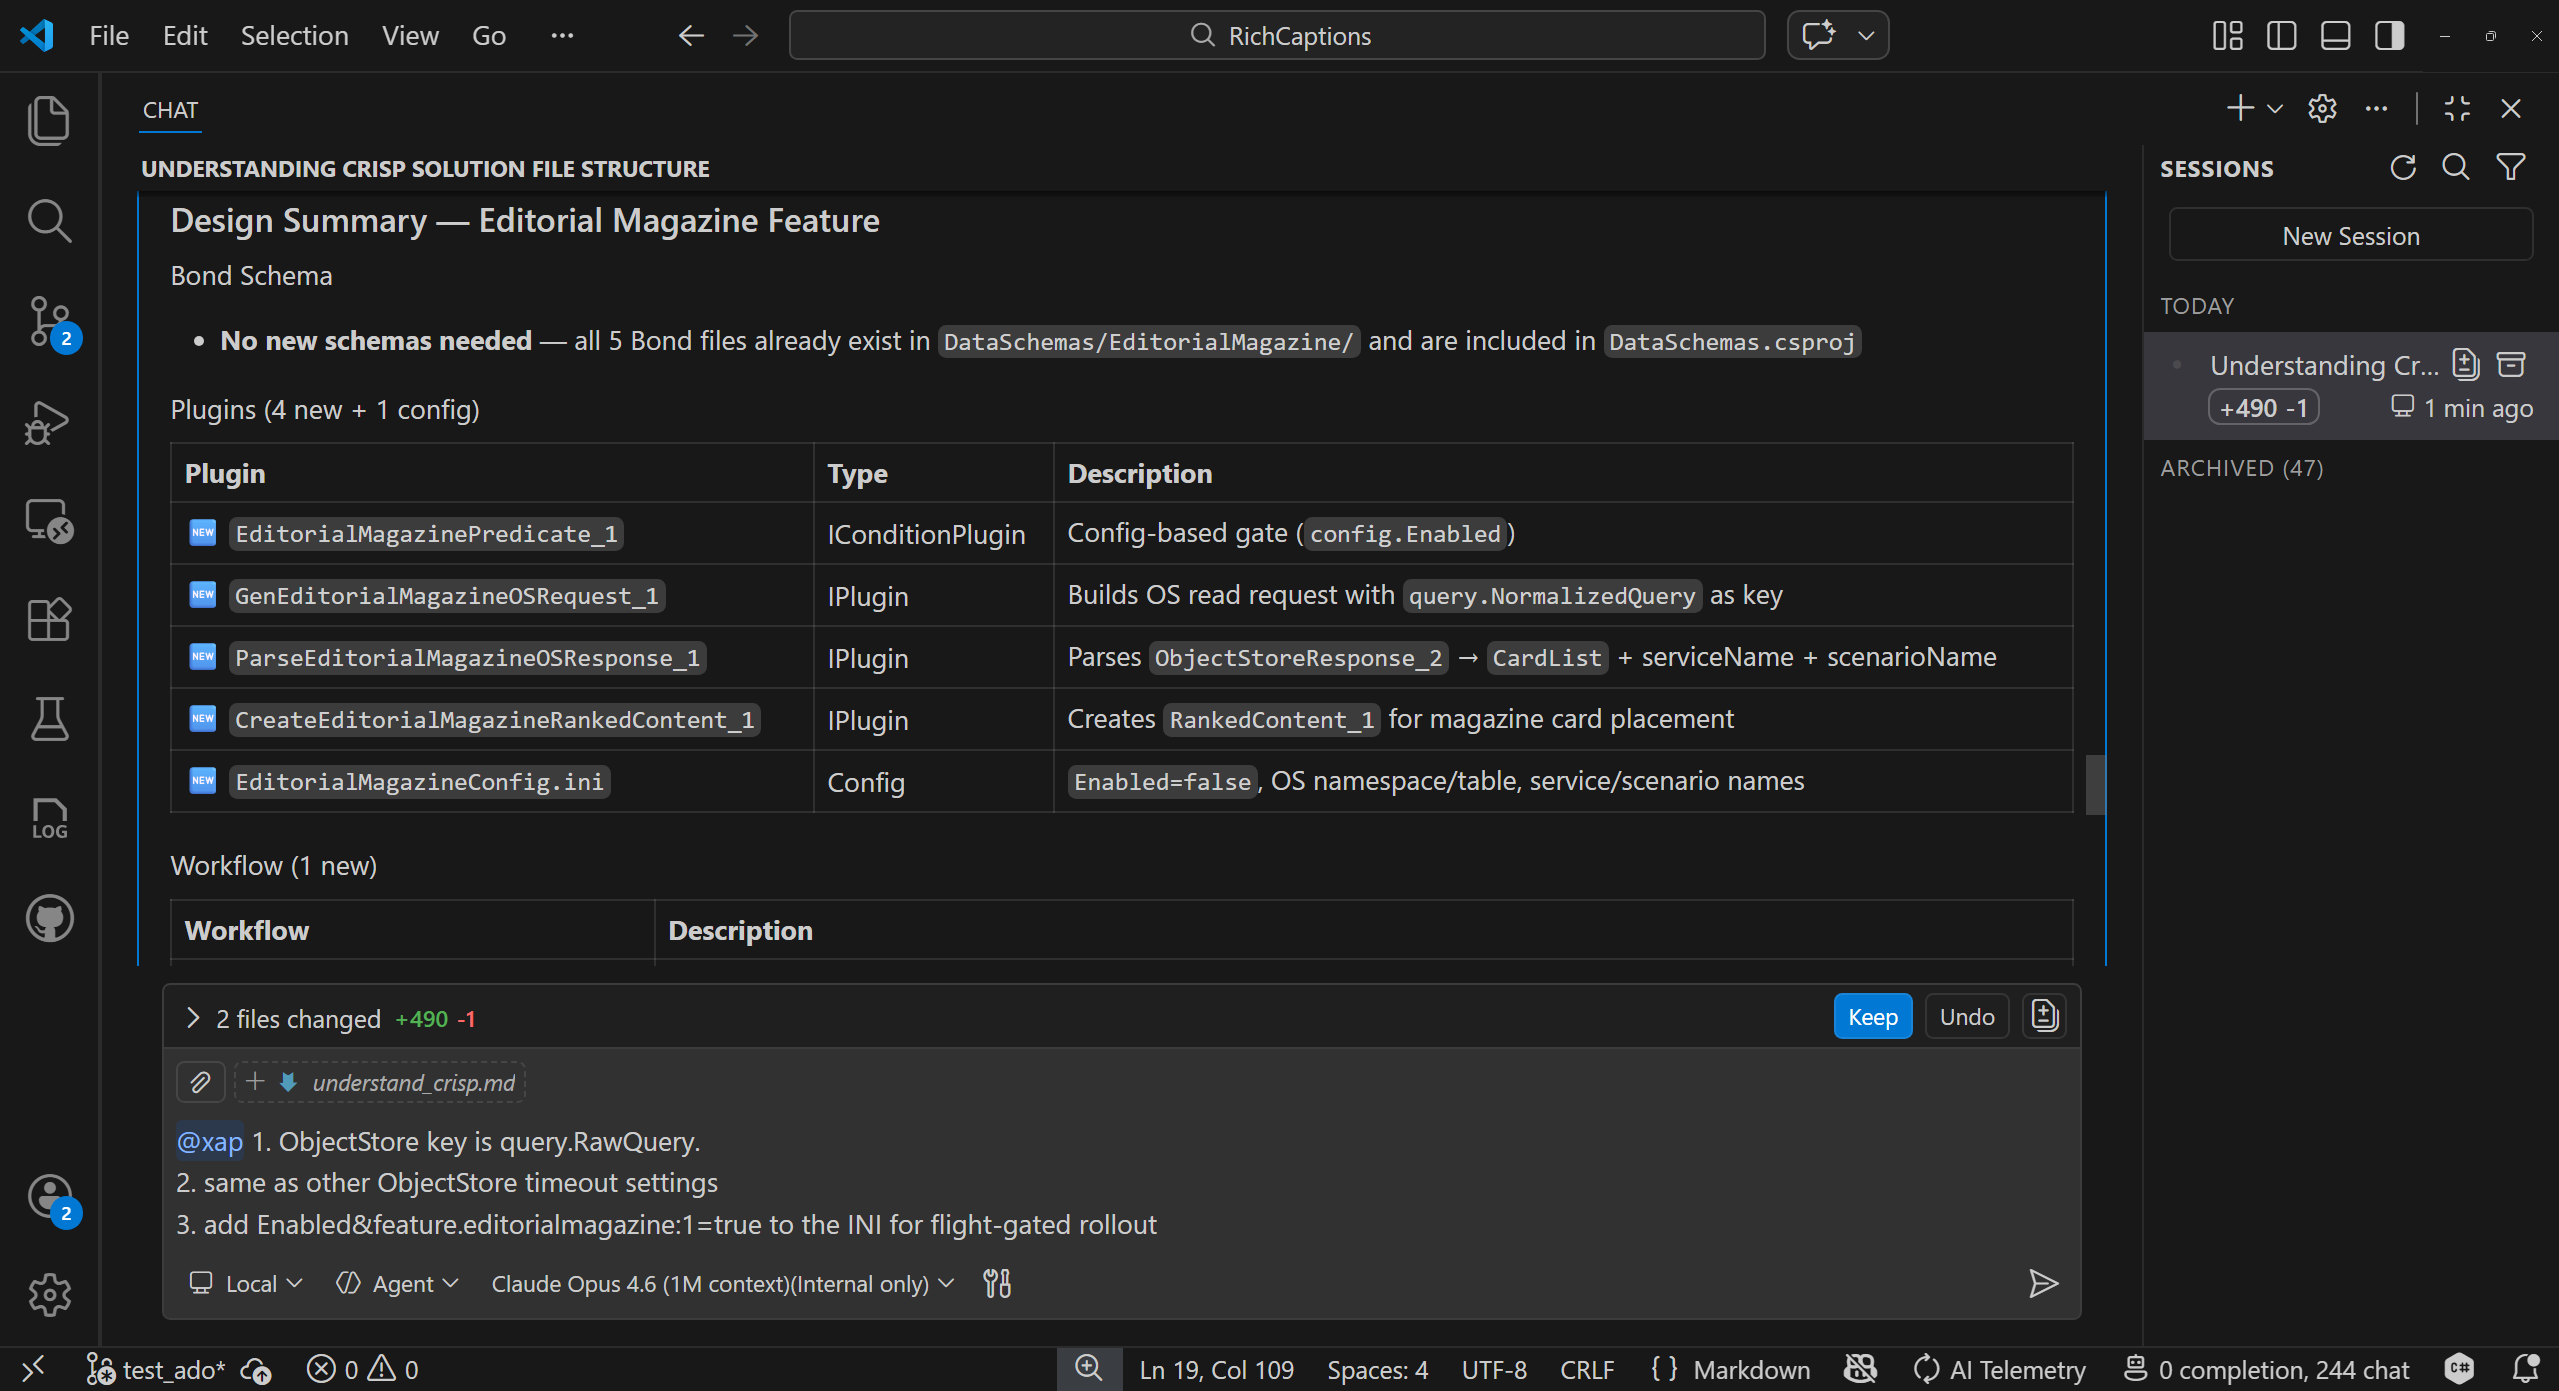The height and width of the screenshot is (1391, 2559).
Task: Open configure tools icon in chat
Action: point(997,1283)
